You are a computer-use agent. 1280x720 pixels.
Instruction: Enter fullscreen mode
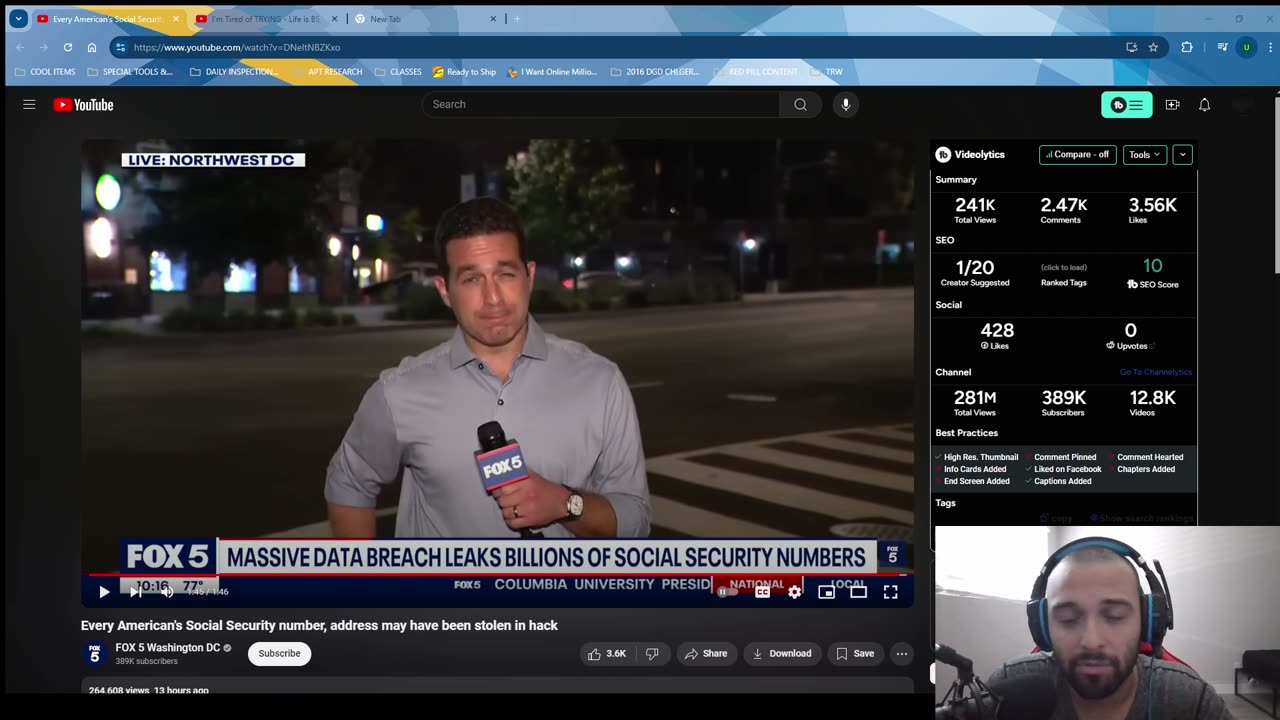point(890,592)
